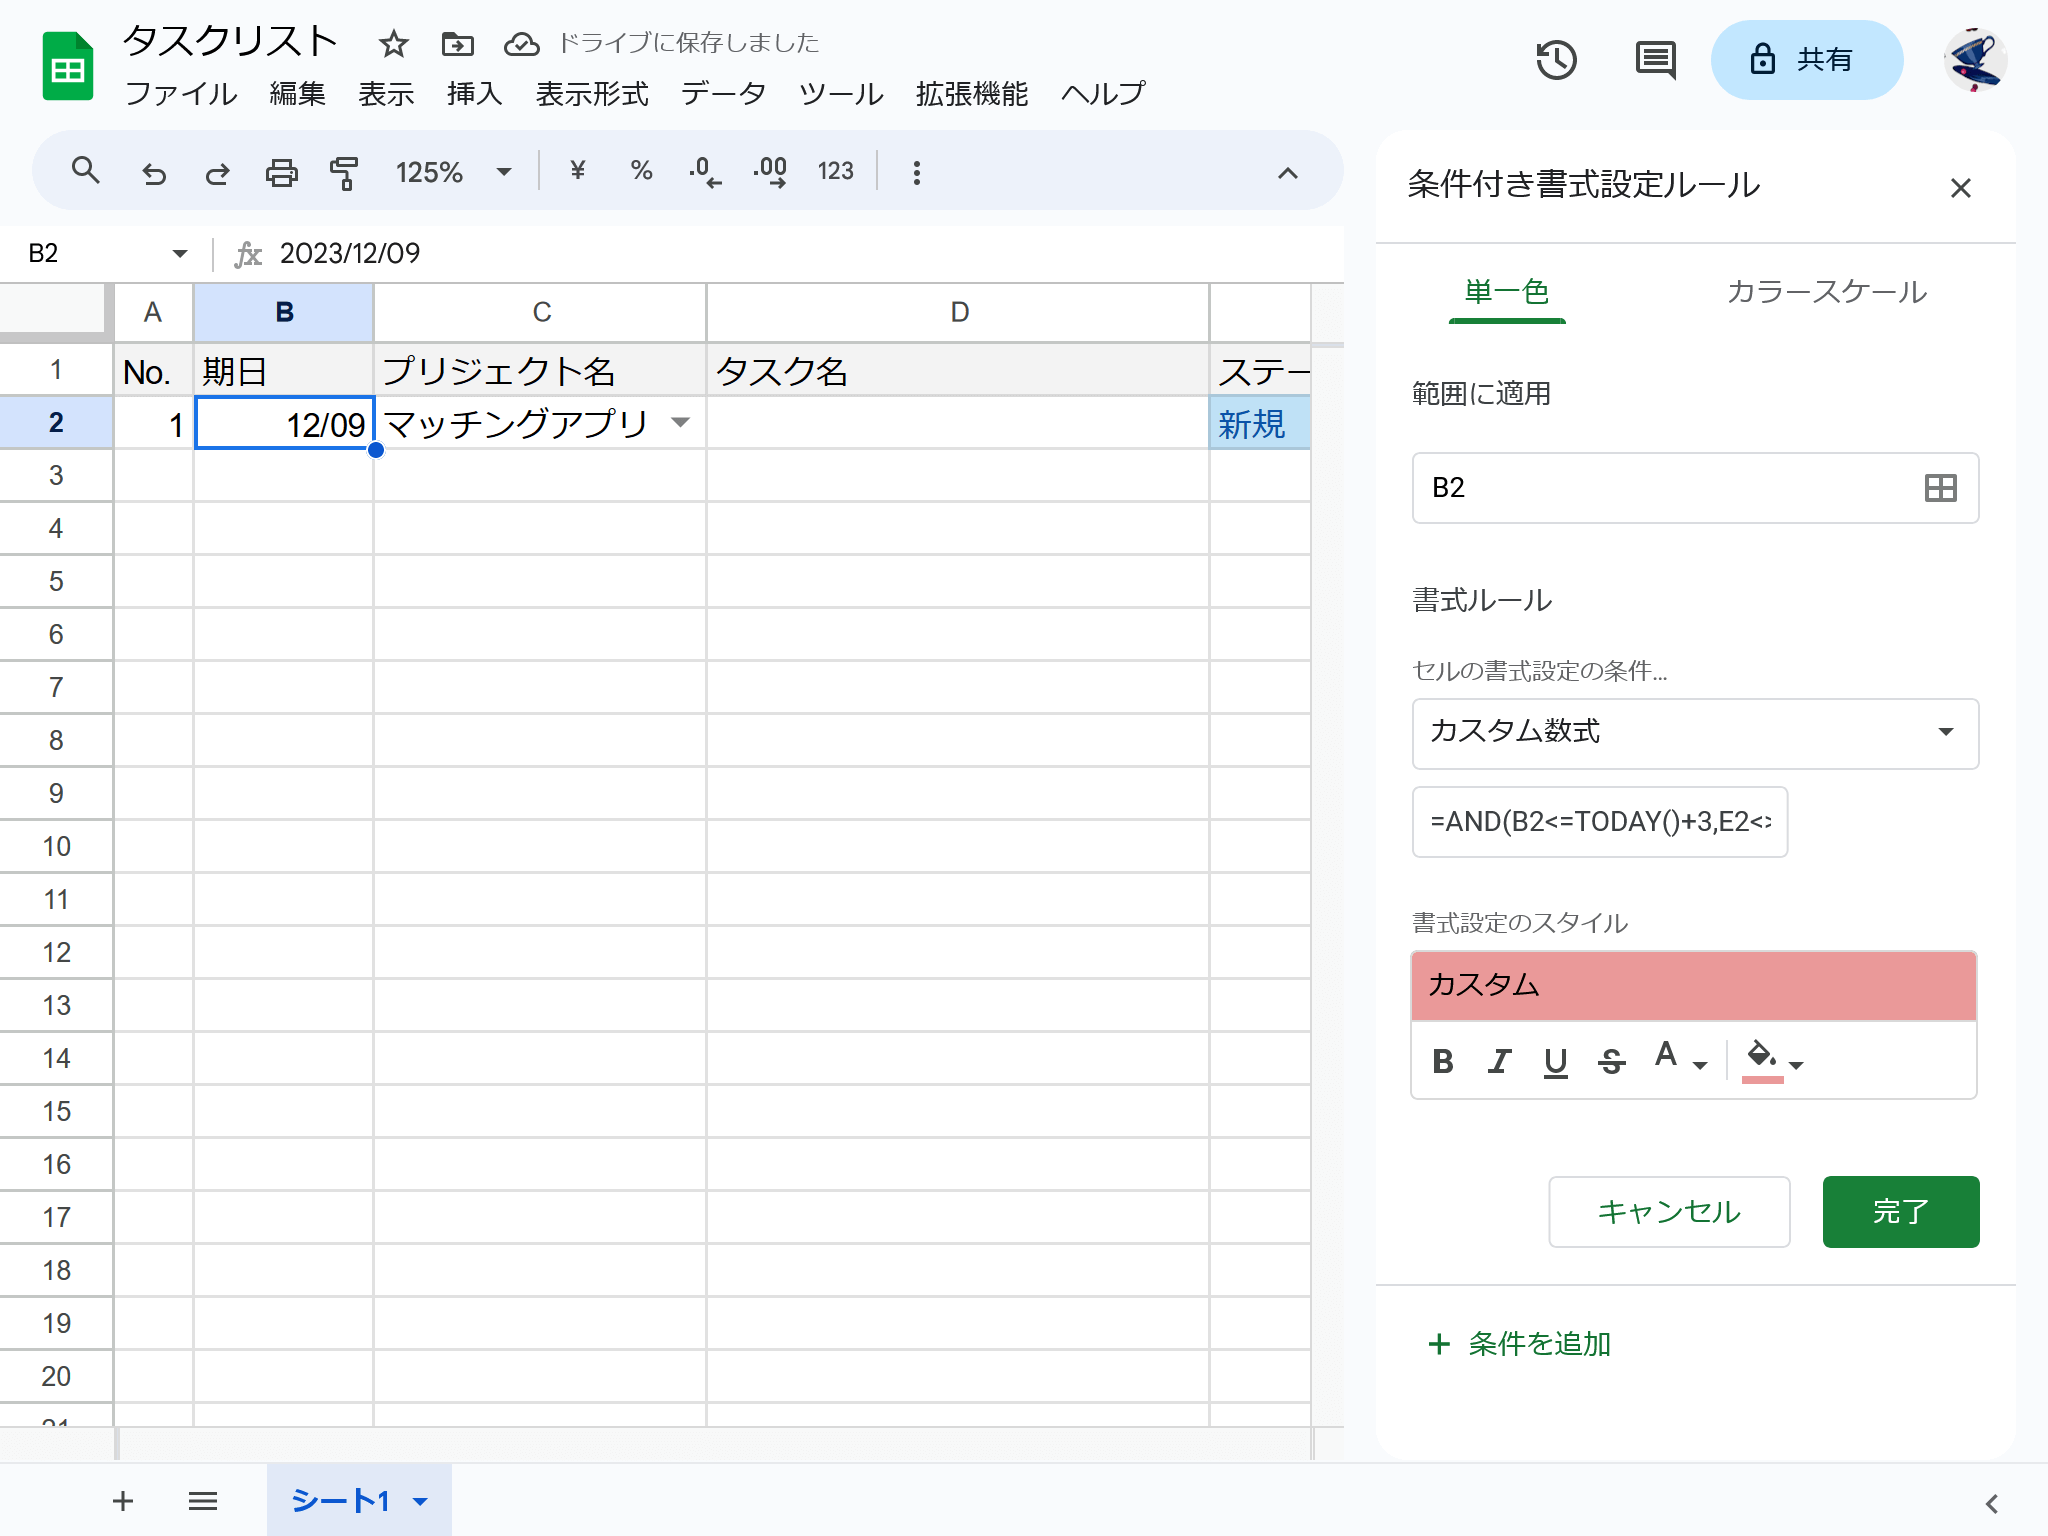Toggle strikethrough in formatting style
2048x1536 pixels.
tap(1611, 1061)
